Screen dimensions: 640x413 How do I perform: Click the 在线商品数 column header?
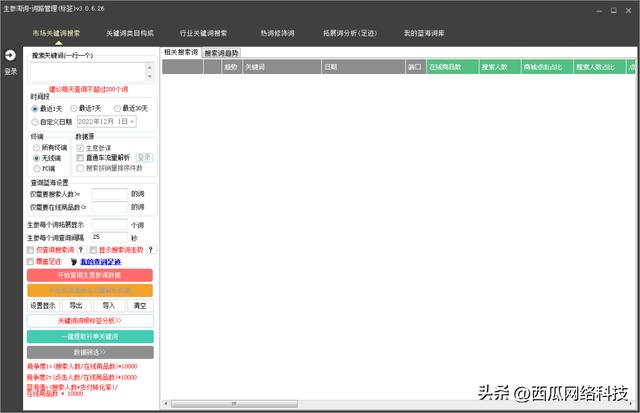(x=452, y=67)
